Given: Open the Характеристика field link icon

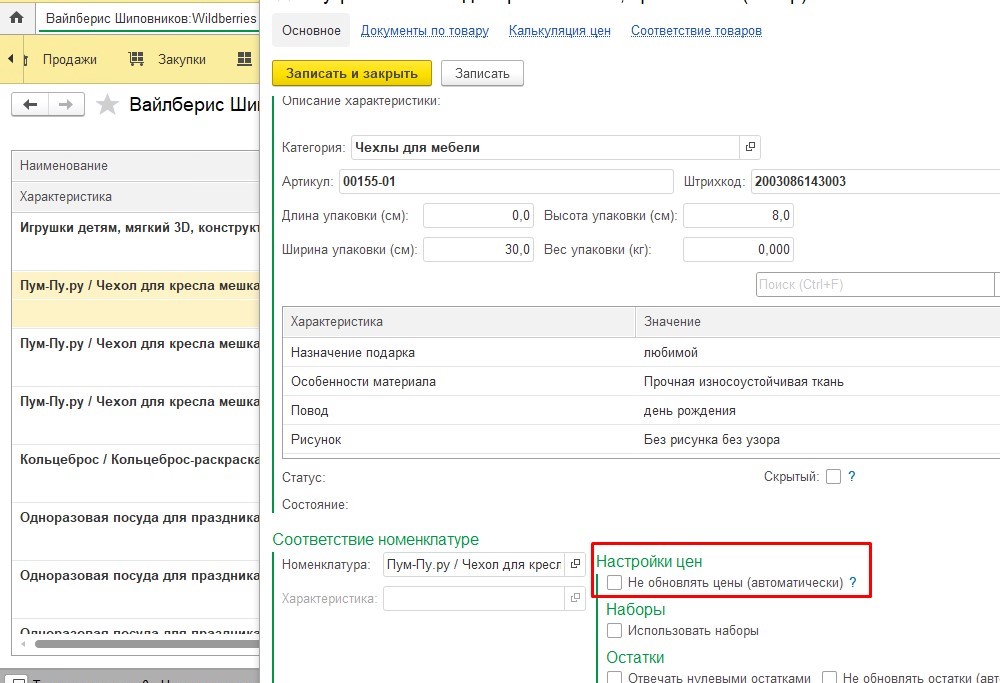Looking at the screenshot, I should coord(575,598).
